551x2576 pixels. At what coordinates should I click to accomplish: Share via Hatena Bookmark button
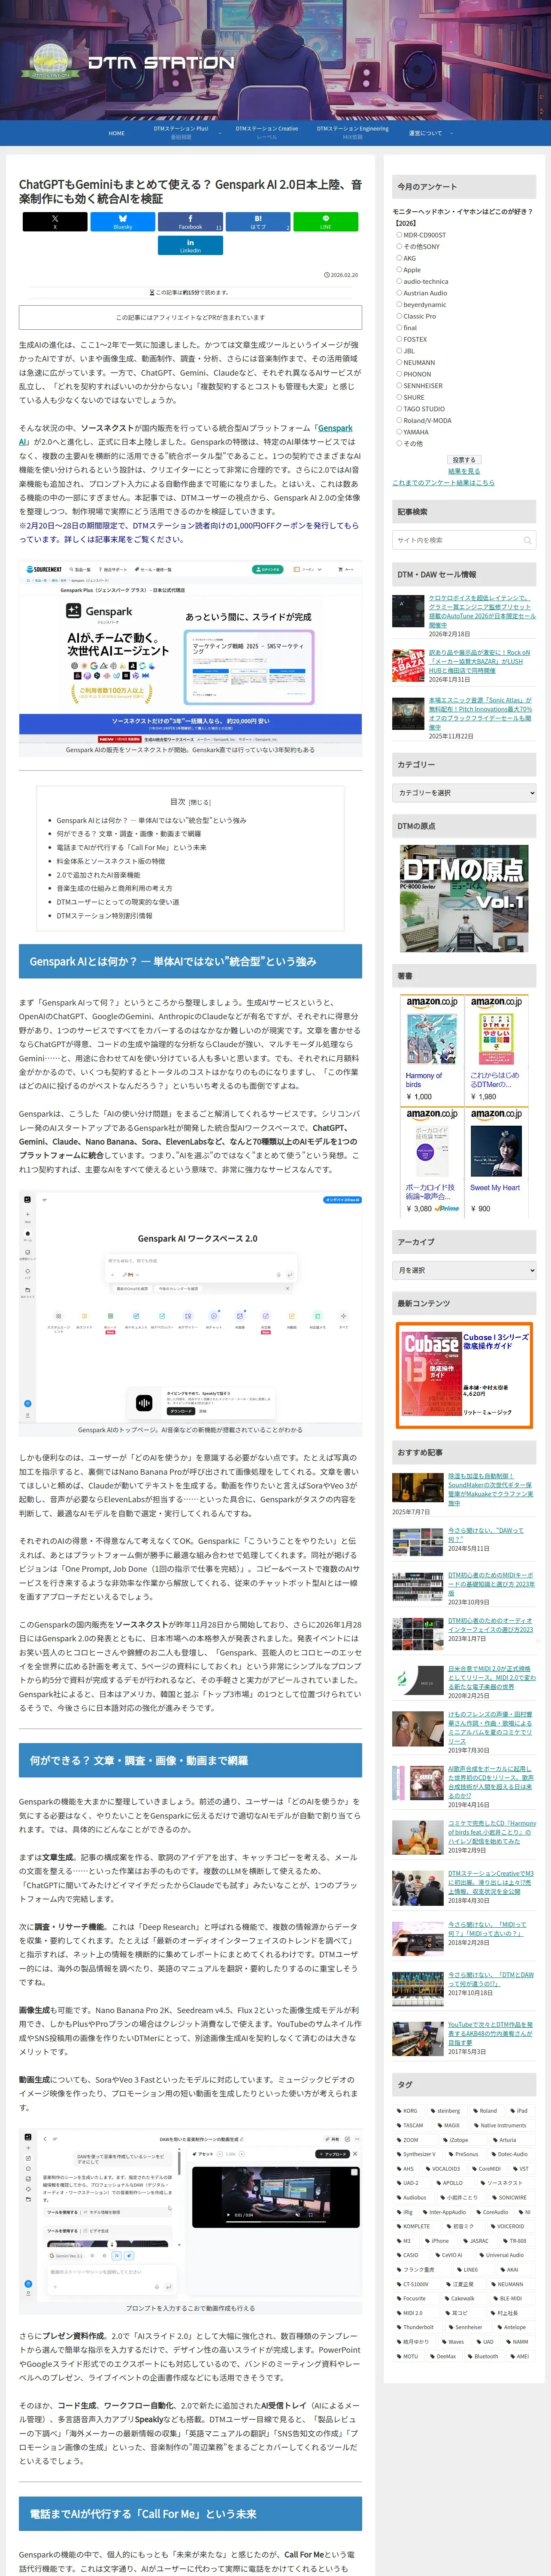coord(258,222)
